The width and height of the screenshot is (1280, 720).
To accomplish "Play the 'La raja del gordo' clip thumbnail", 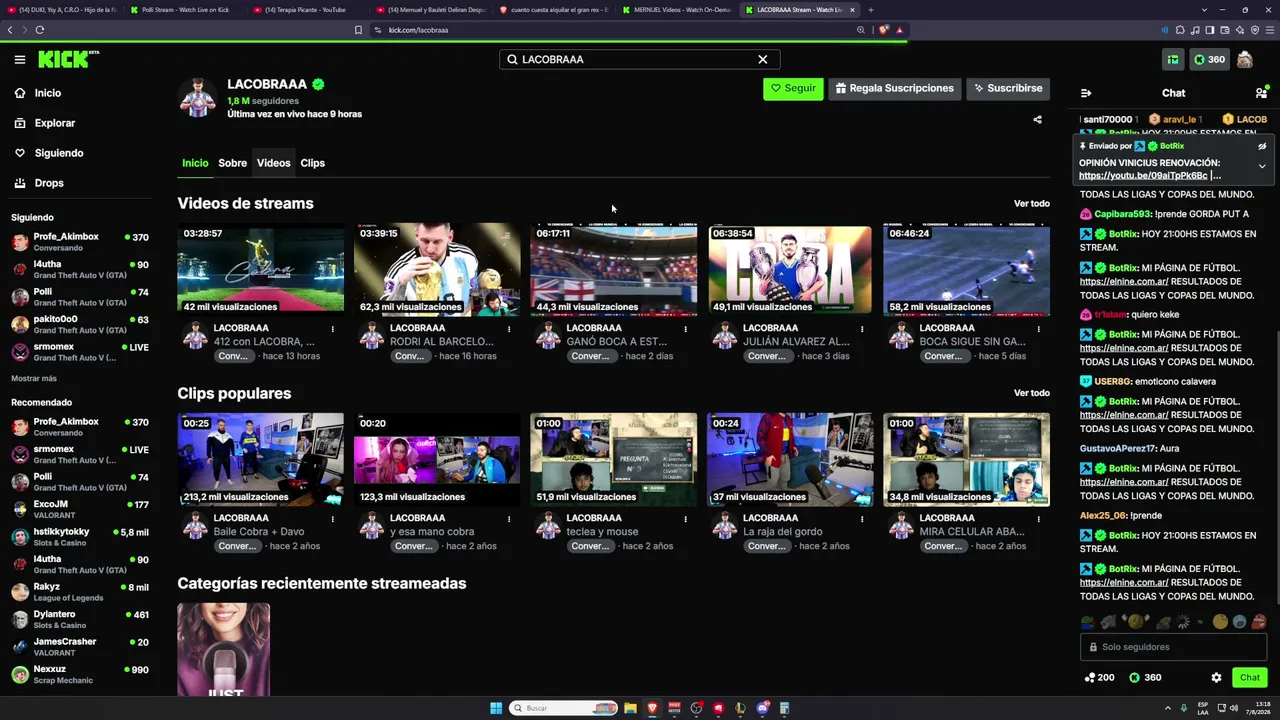I will click(x=790, y=459).
